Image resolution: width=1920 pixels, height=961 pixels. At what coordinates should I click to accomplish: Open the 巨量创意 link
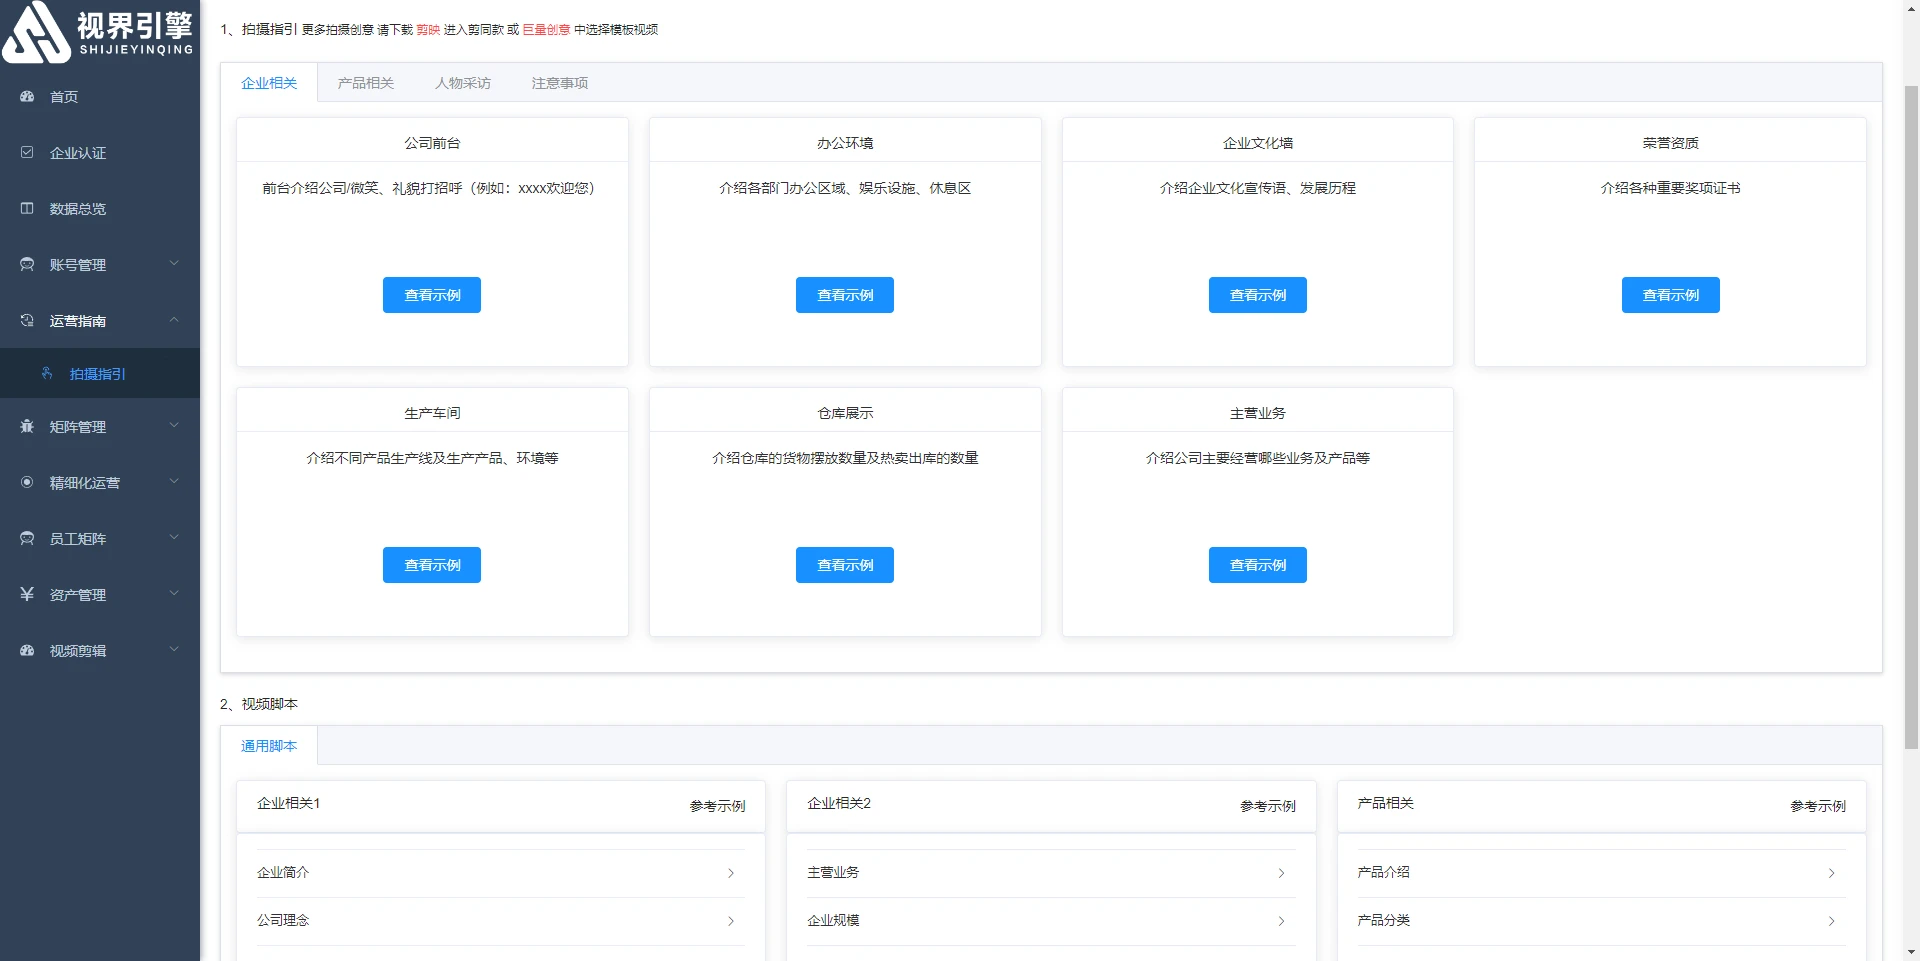(546, 30)
